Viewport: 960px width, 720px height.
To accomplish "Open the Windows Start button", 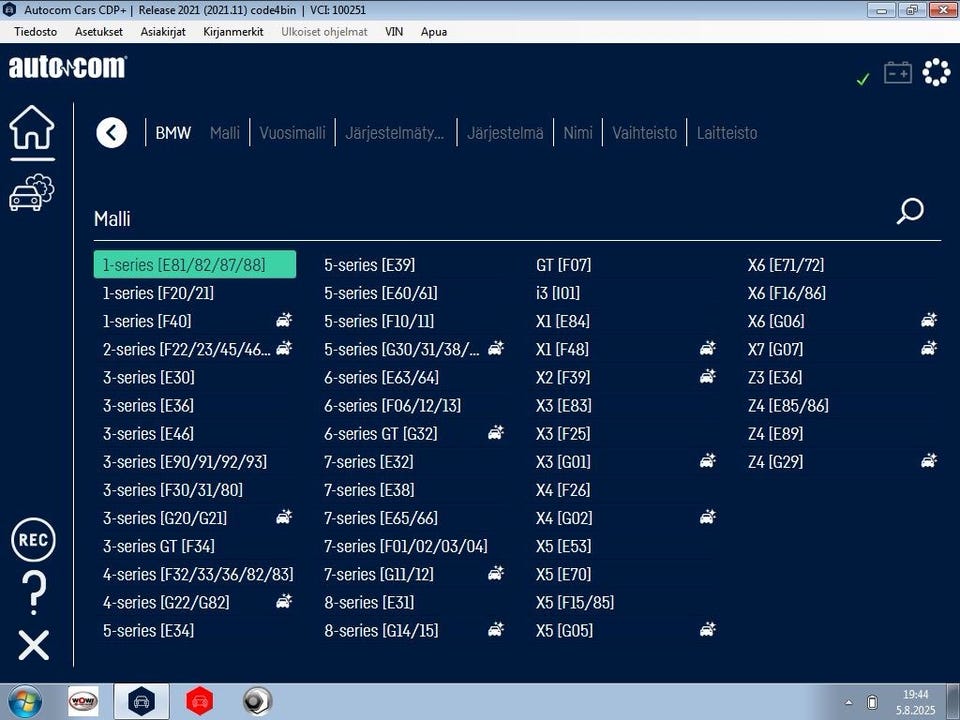I will (x=25, y=701).
